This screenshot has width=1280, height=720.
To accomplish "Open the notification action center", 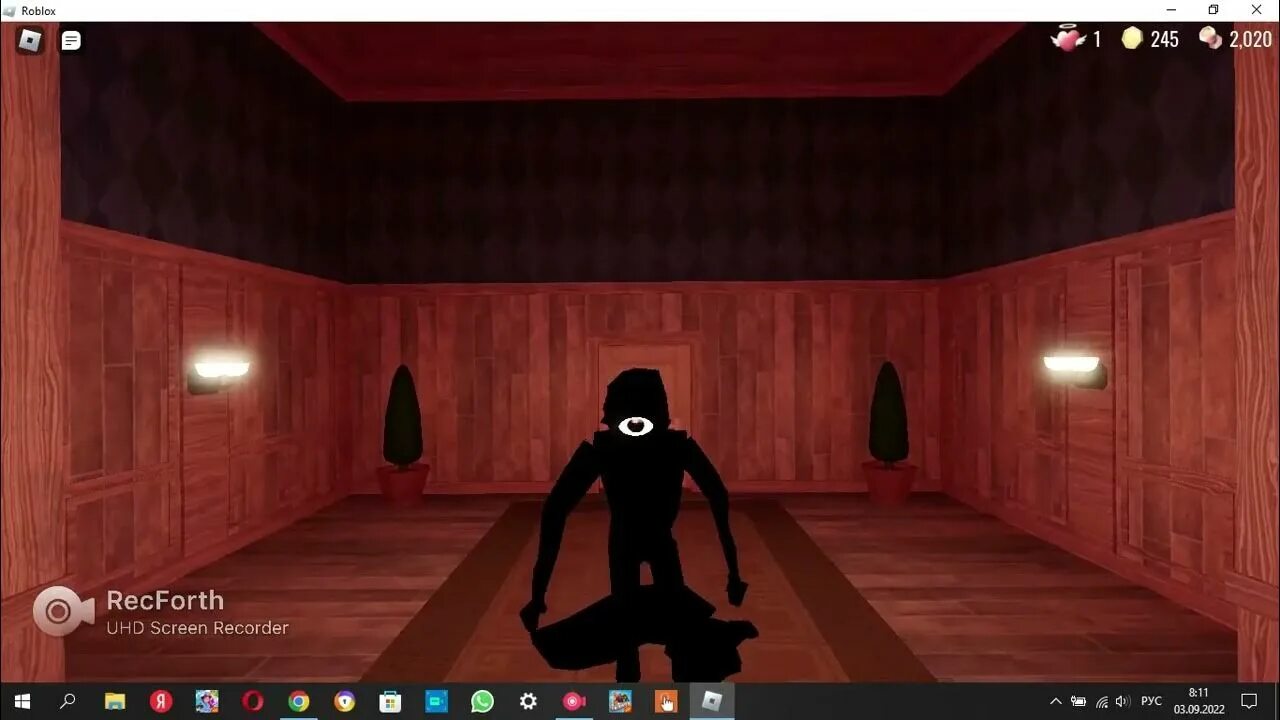I will click(x=1249, y=701).
